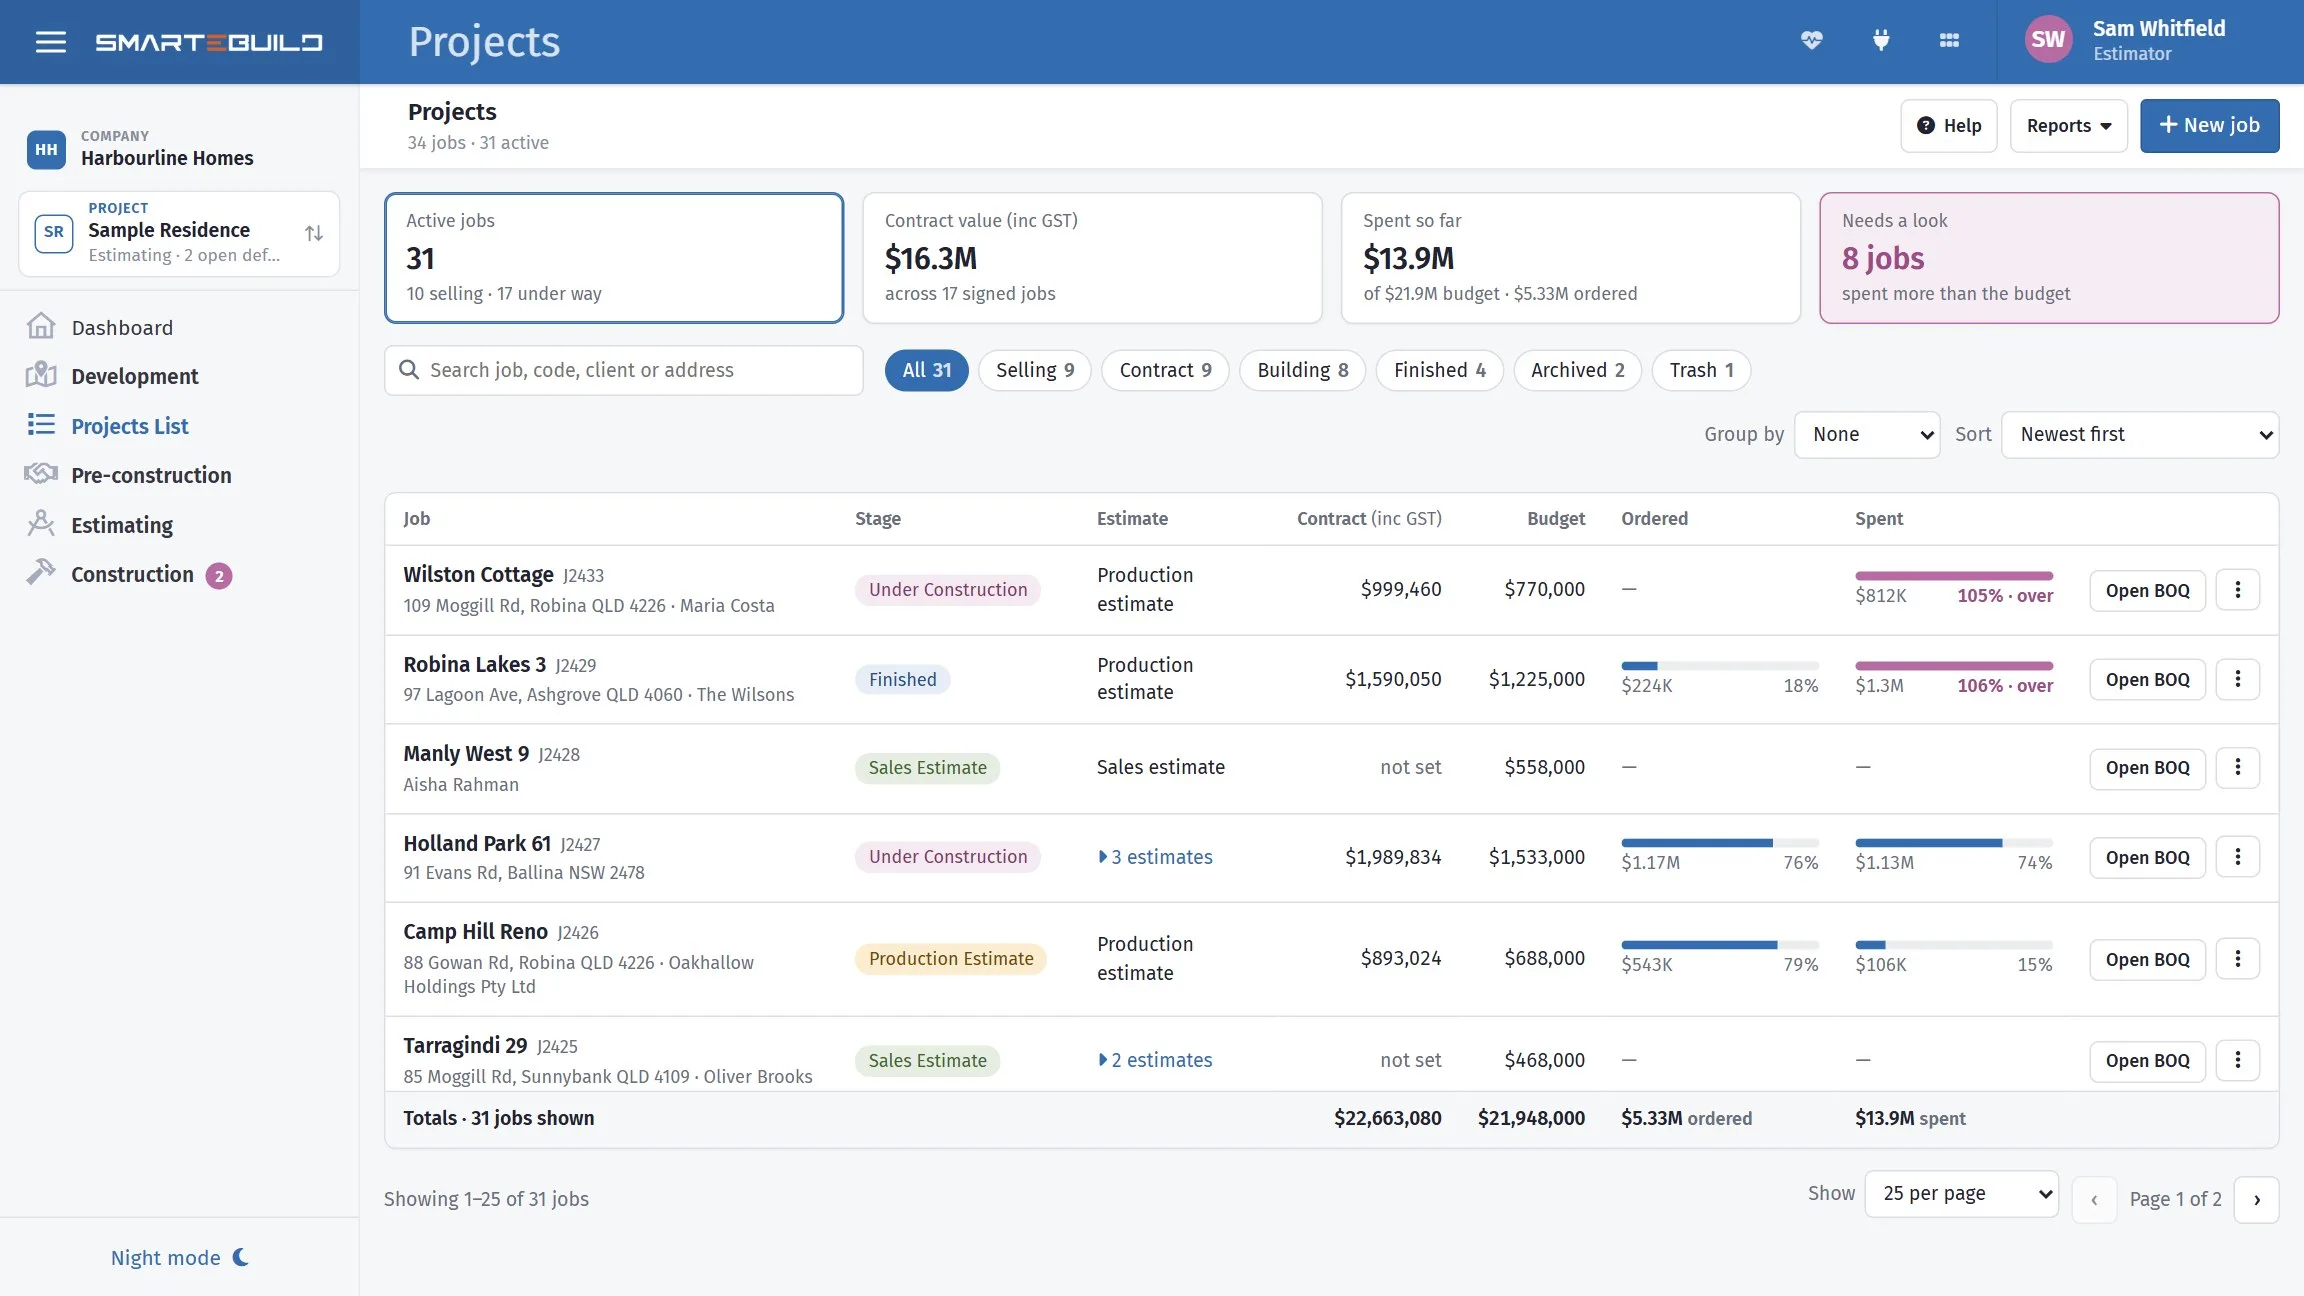Click Holland Park 61 ordered progress bar
This screenshot has height=1296, width=2304.
click(1719, 843)
